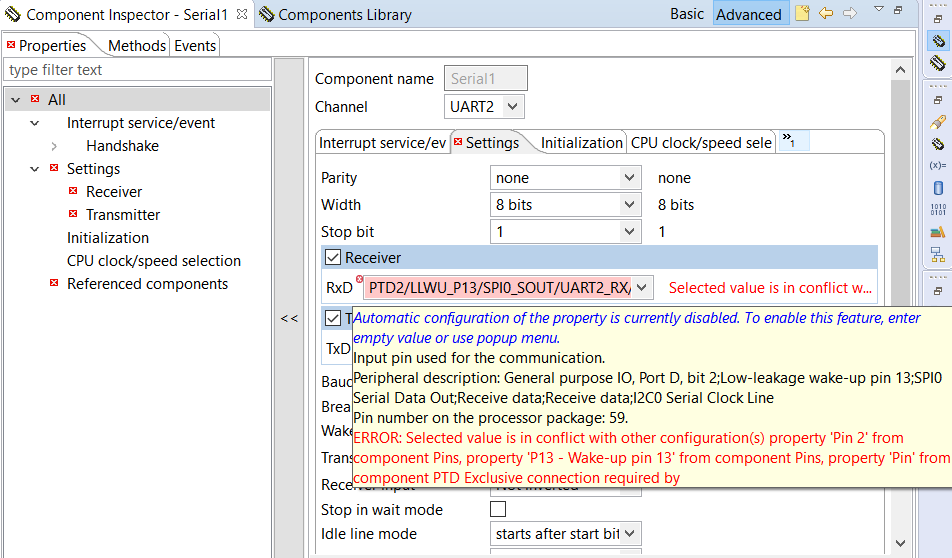This screenshot has height=558, width=952.
Task: Select Referenced components in the tree
Action: coord(147,284)
